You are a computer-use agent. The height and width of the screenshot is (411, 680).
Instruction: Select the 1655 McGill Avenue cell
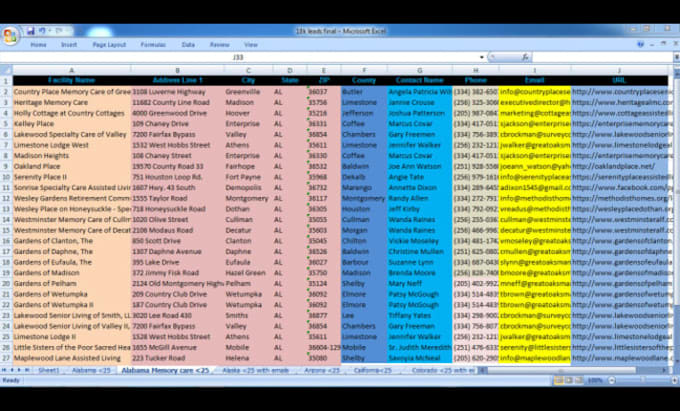tap(177, 347)
